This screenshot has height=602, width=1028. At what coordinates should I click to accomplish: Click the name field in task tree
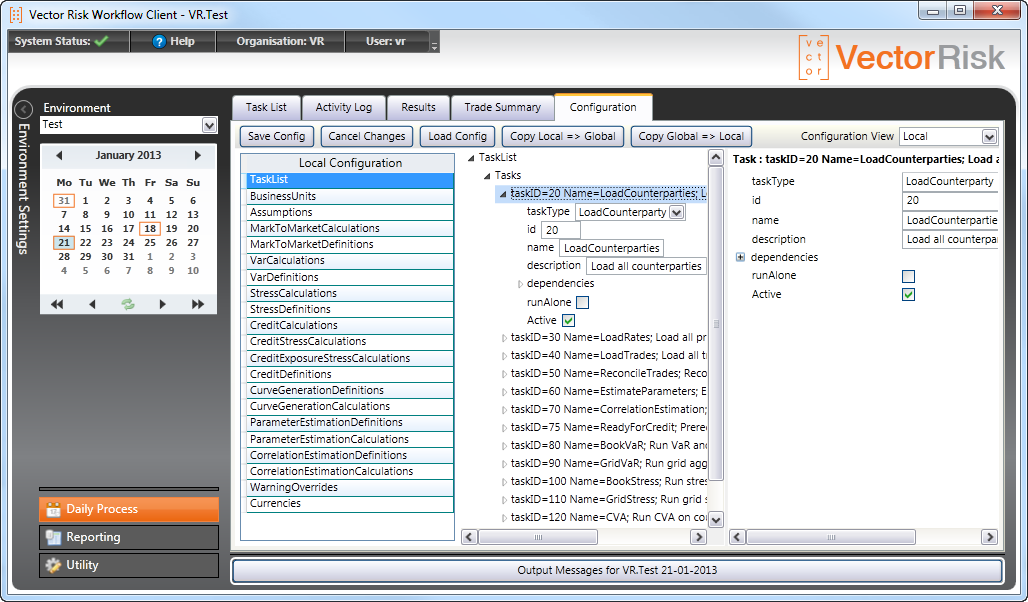(612, 248)
